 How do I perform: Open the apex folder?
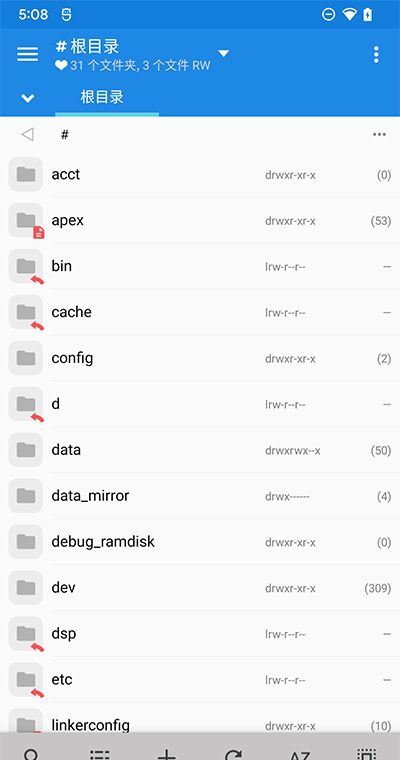pyautogui.click(x=200, y=221)
